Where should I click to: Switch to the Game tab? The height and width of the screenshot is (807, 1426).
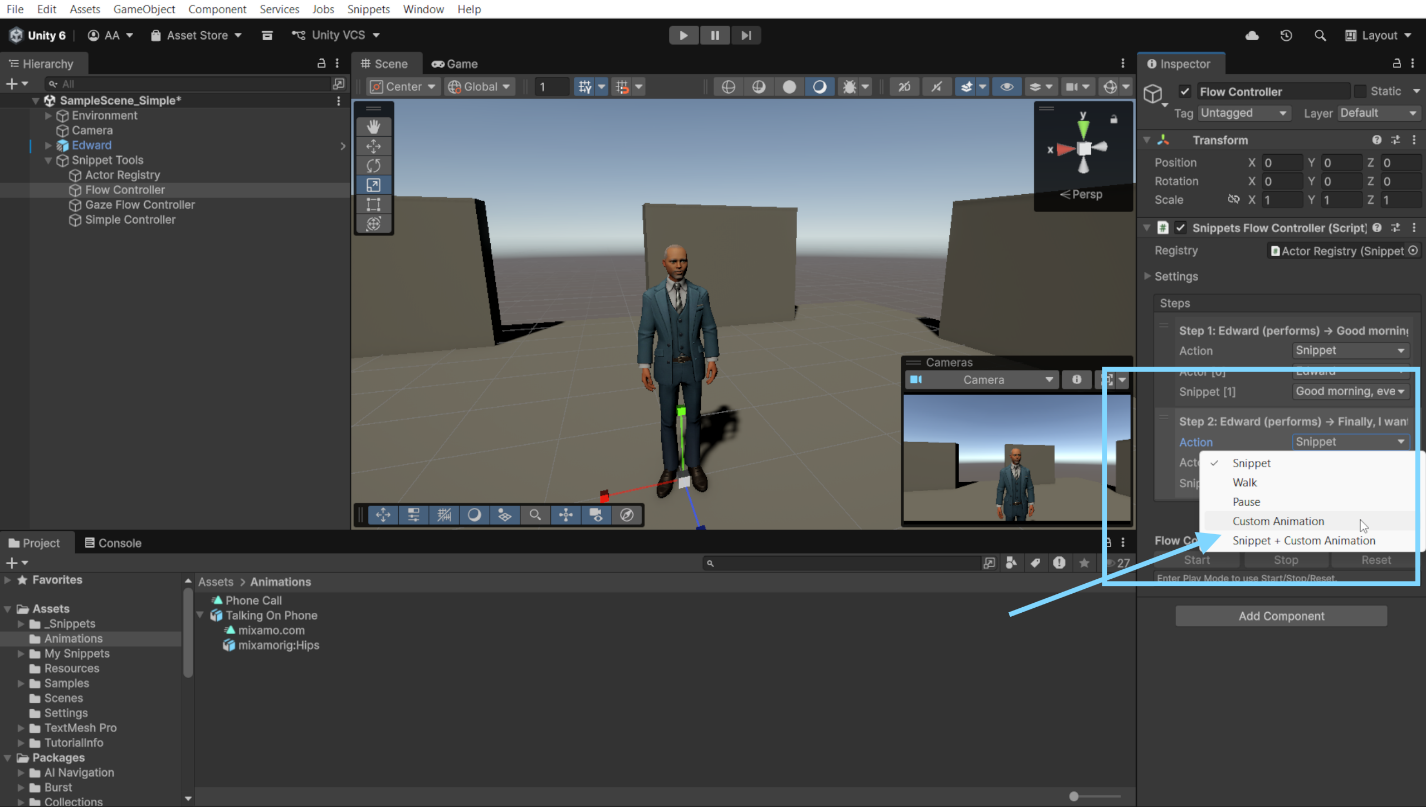[454, 63]
